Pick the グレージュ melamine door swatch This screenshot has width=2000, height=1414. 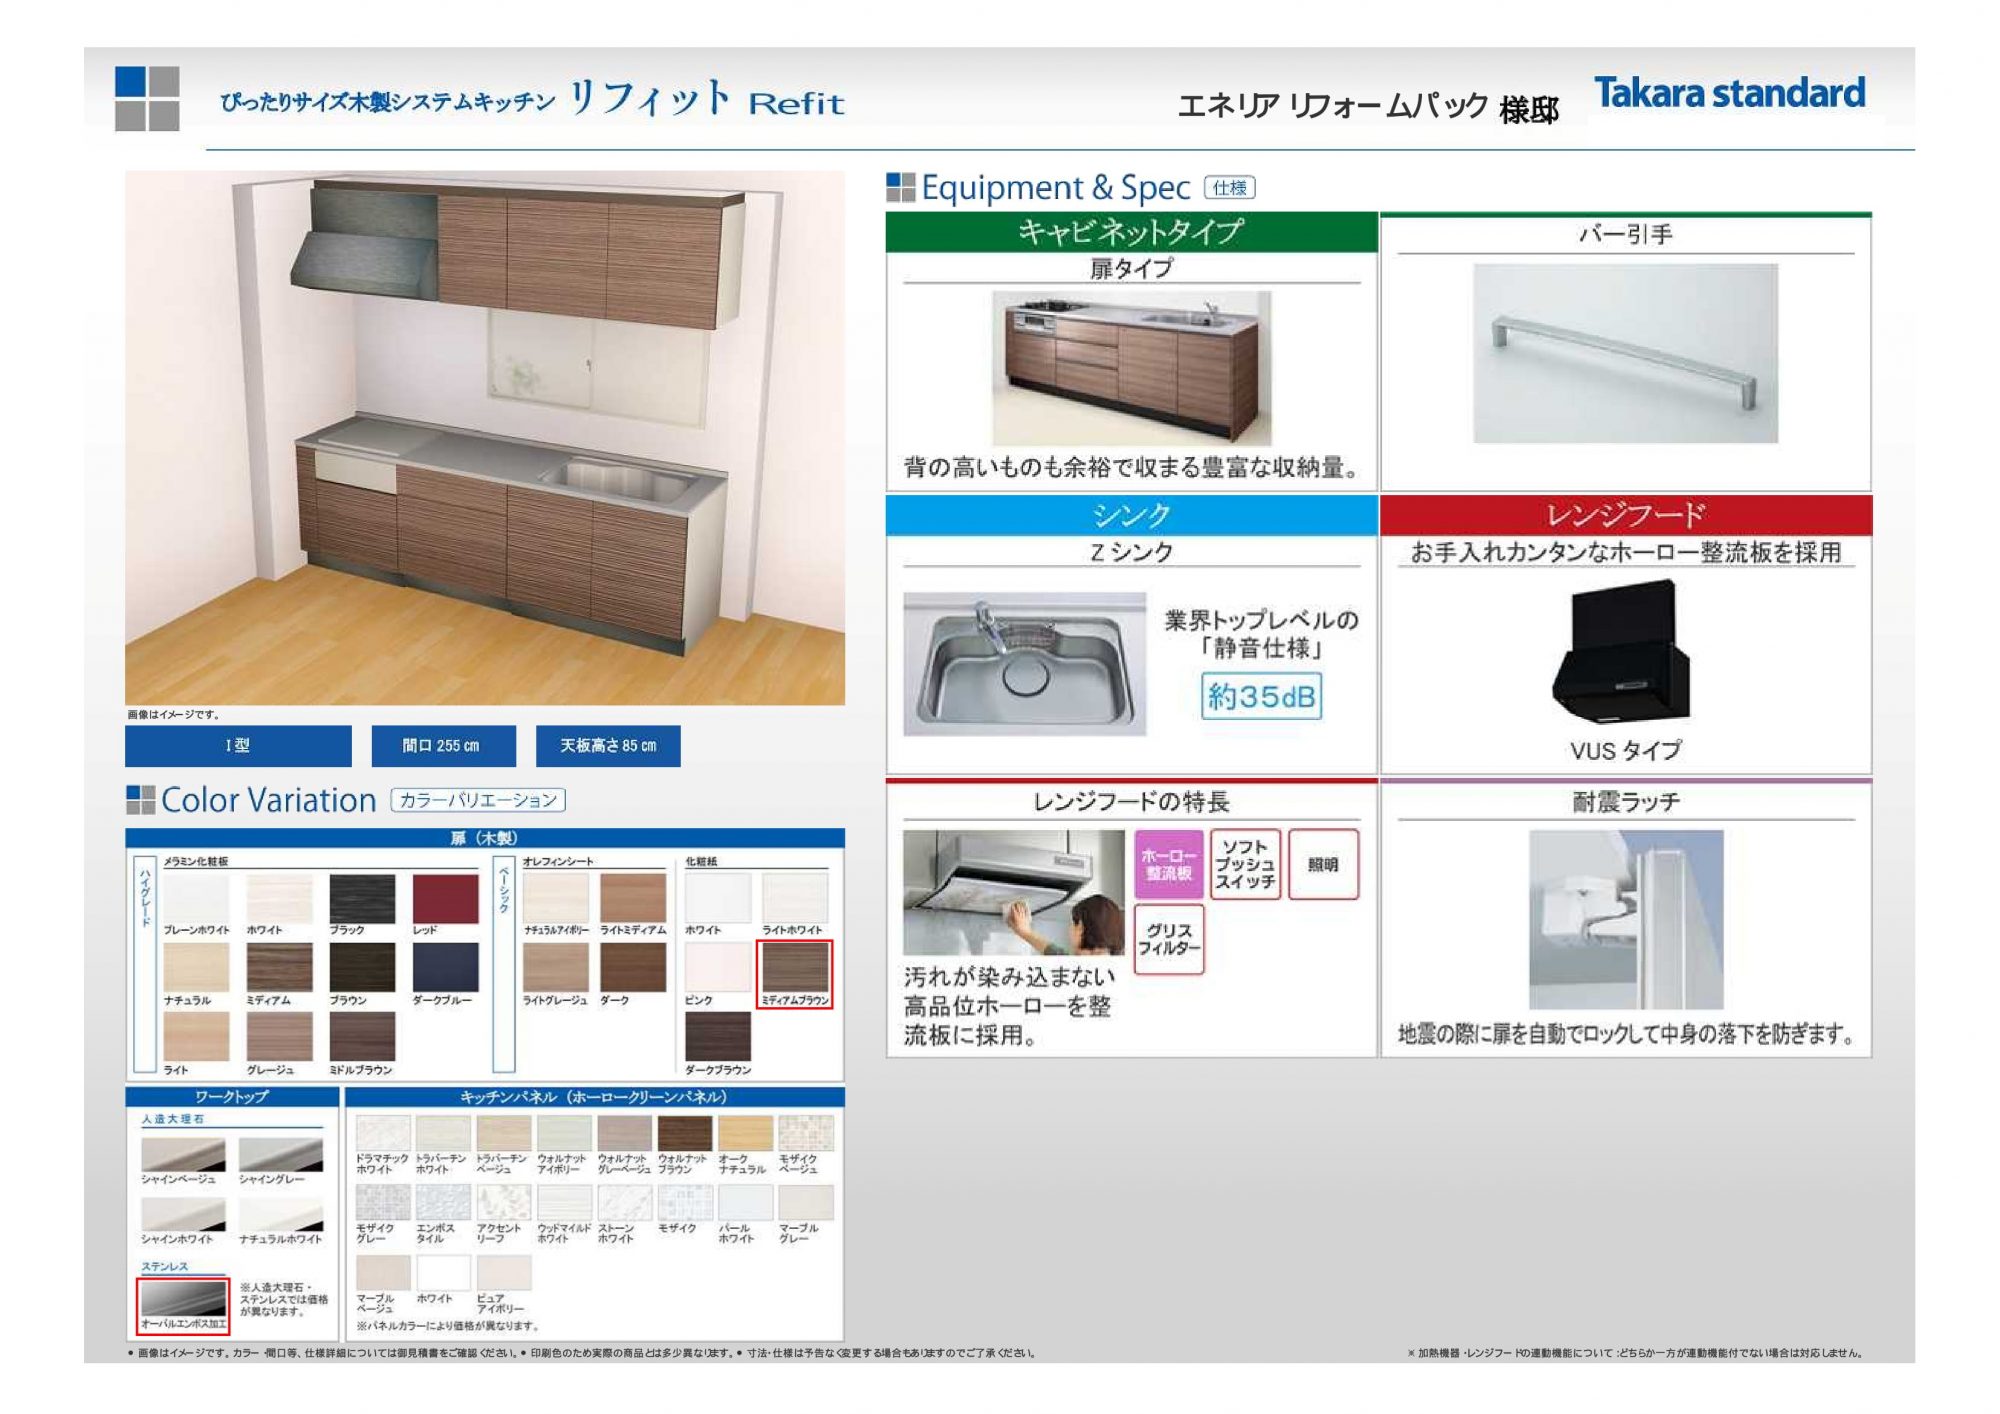point(279,1037)
